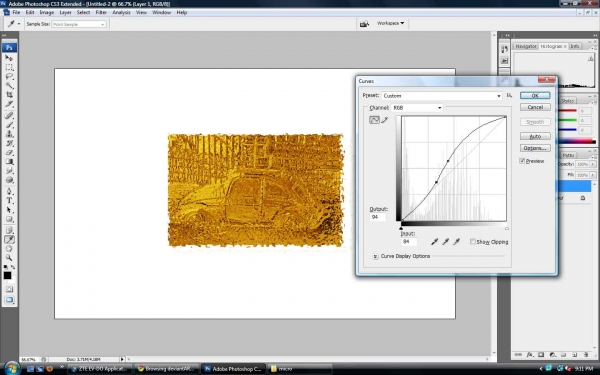The image size is (600, 375).
Task: Toggle the Preview checkbox
Action: point(522,161)
